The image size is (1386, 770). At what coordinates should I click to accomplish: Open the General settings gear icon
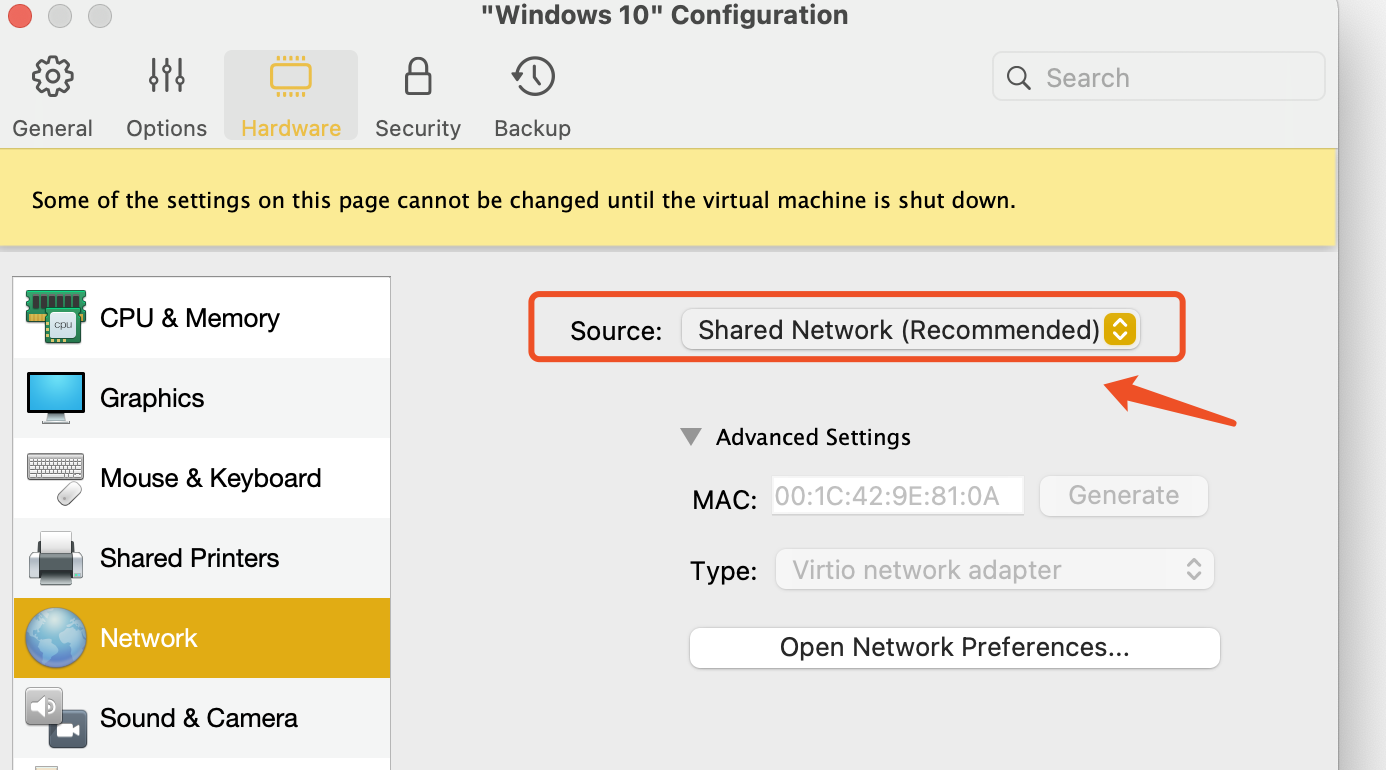53,77
